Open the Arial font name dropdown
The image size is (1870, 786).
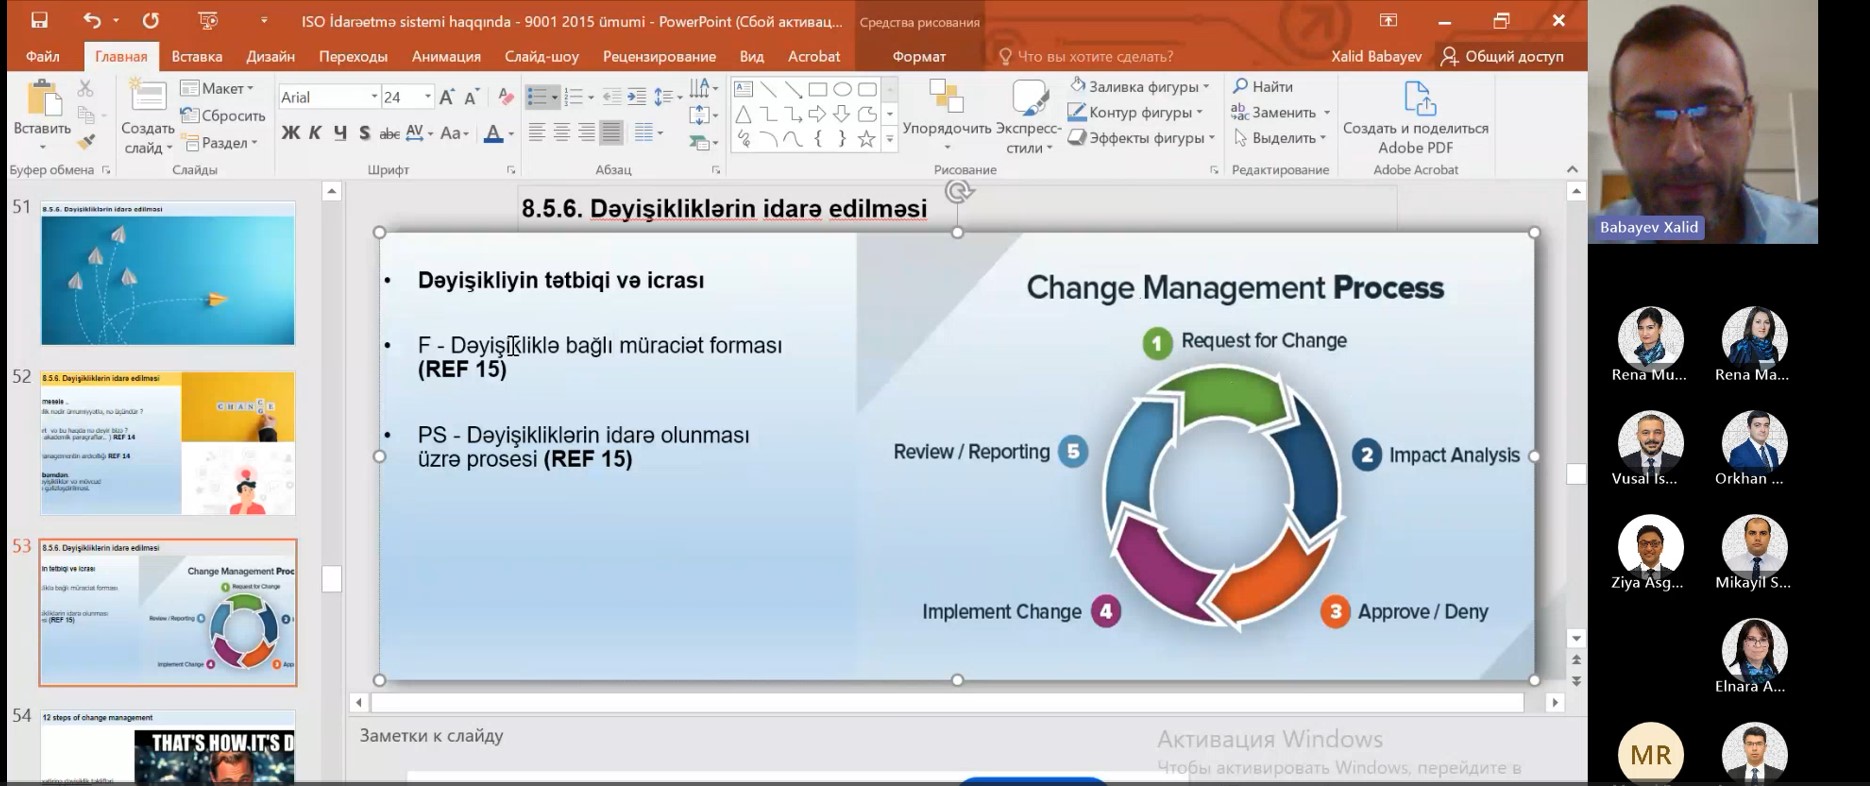tap(374, 97)
